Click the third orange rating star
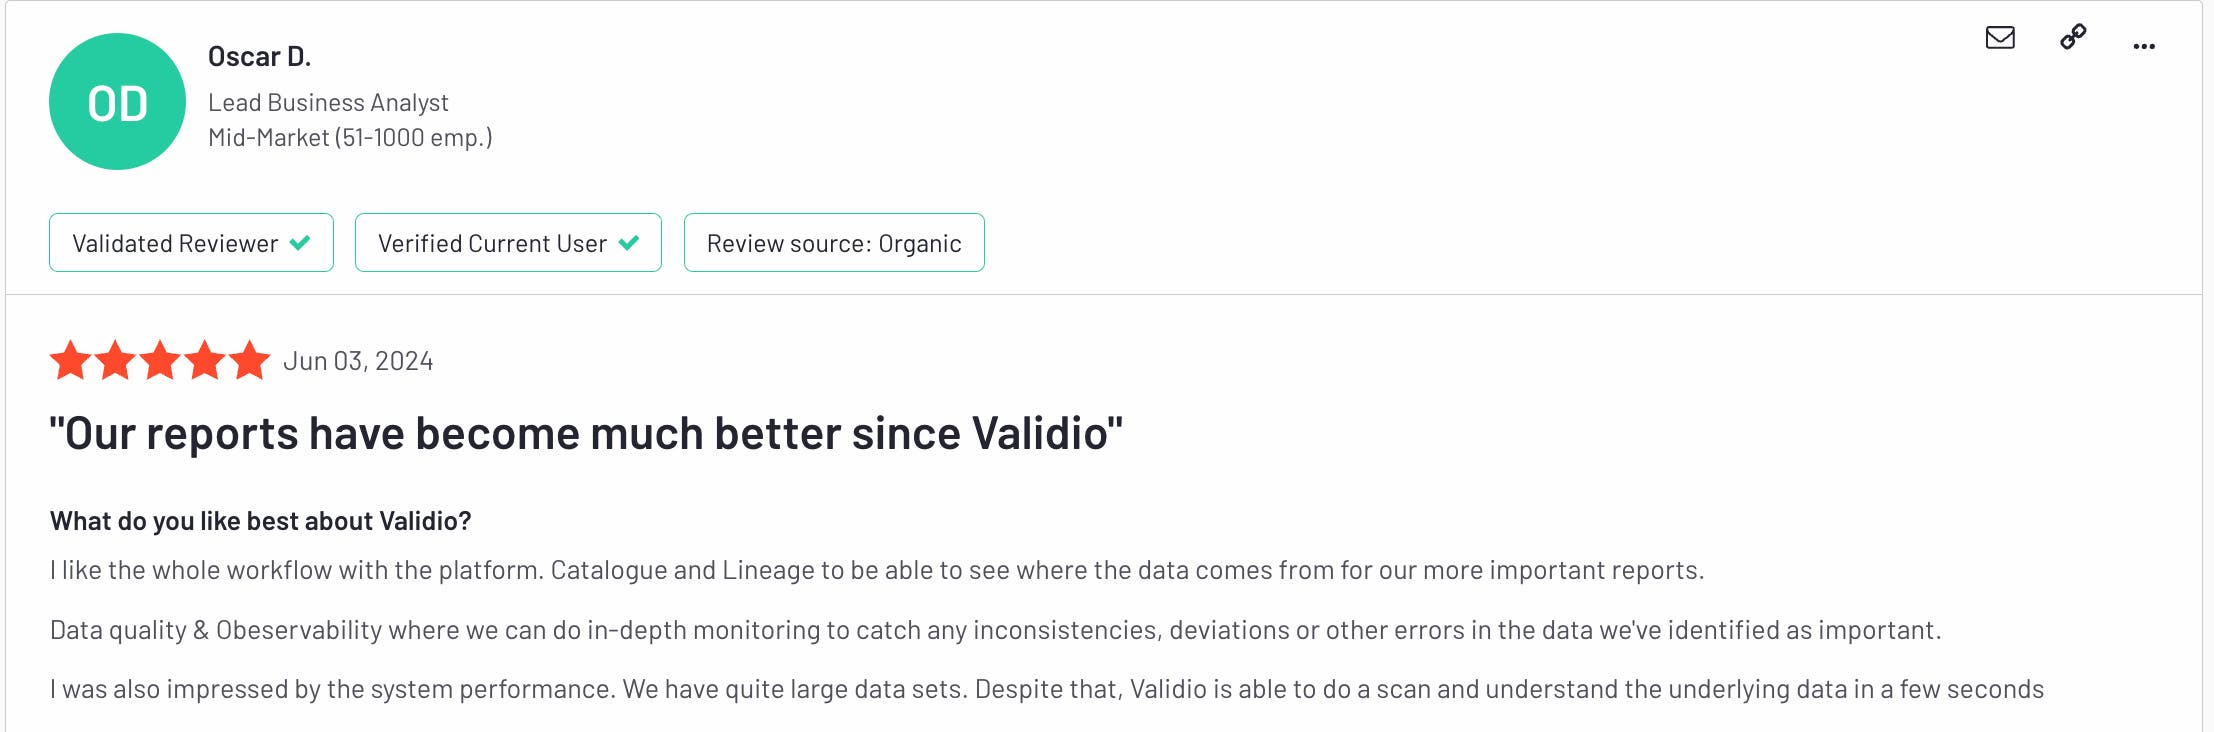 coord(160,361)
